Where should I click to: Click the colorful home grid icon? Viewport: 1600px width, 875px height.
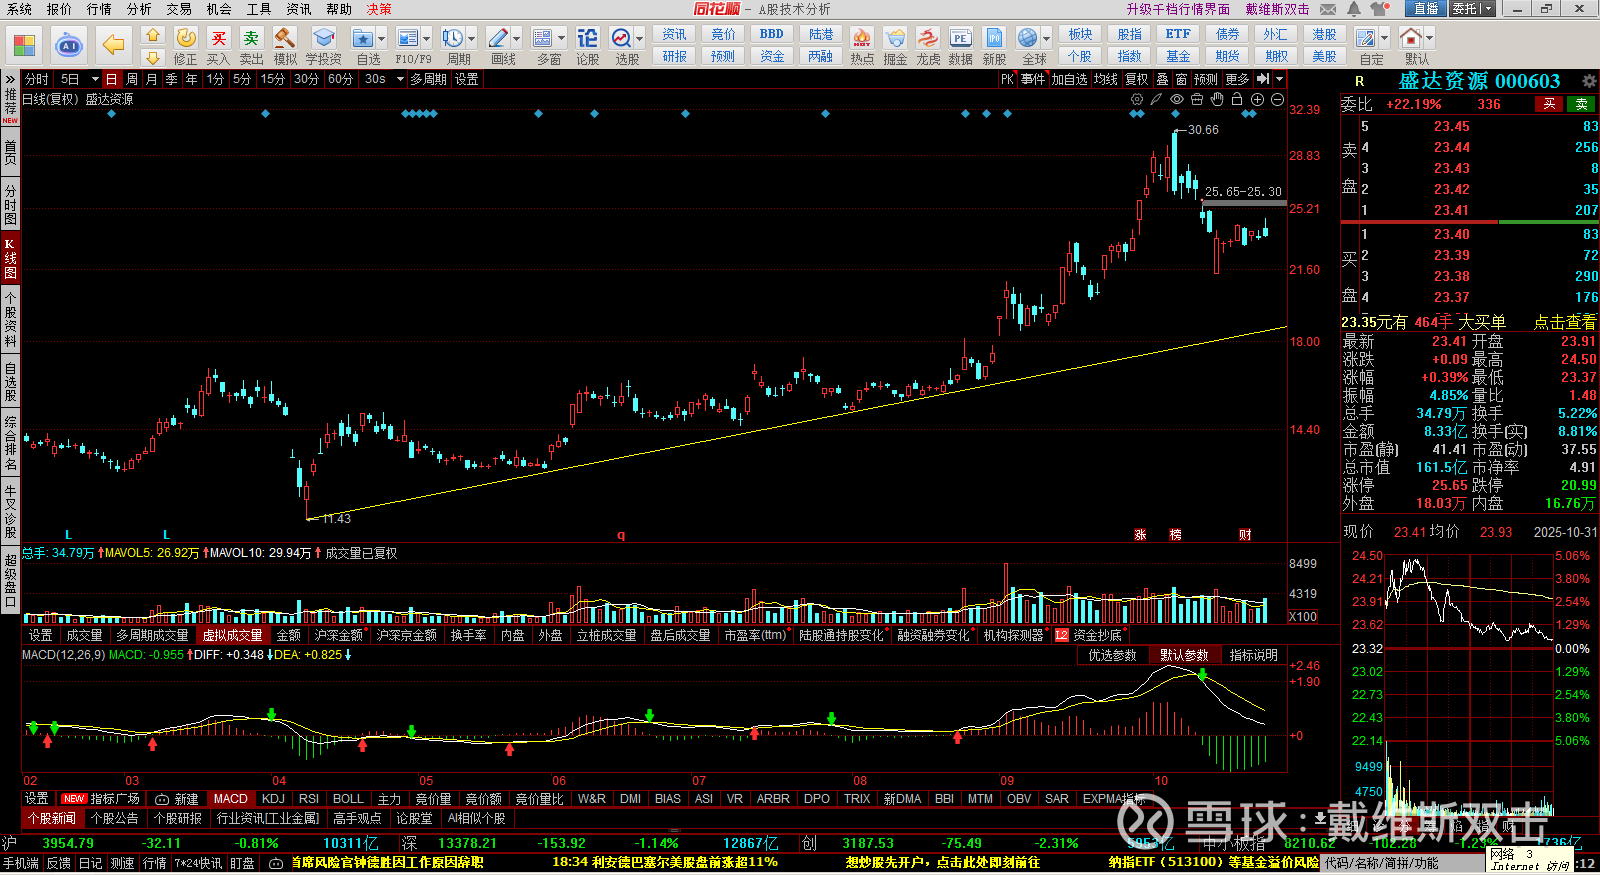coord(24,45)
